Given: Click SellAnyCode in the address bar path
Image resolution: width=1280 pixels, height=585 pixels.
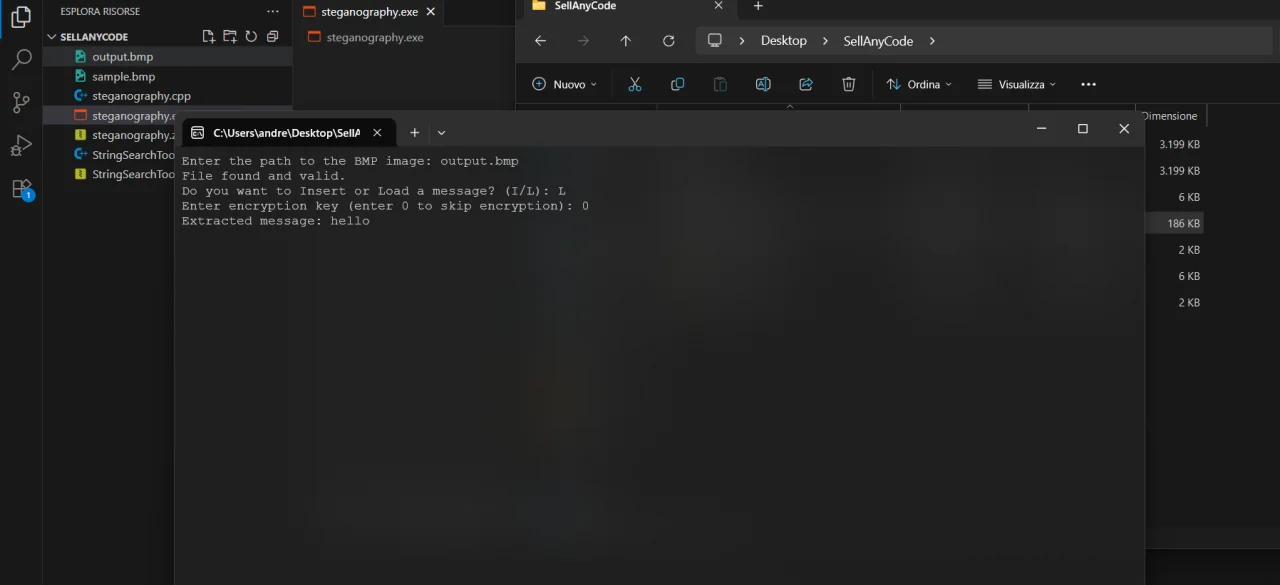Looking at the screenshot, I should (878, 41).
